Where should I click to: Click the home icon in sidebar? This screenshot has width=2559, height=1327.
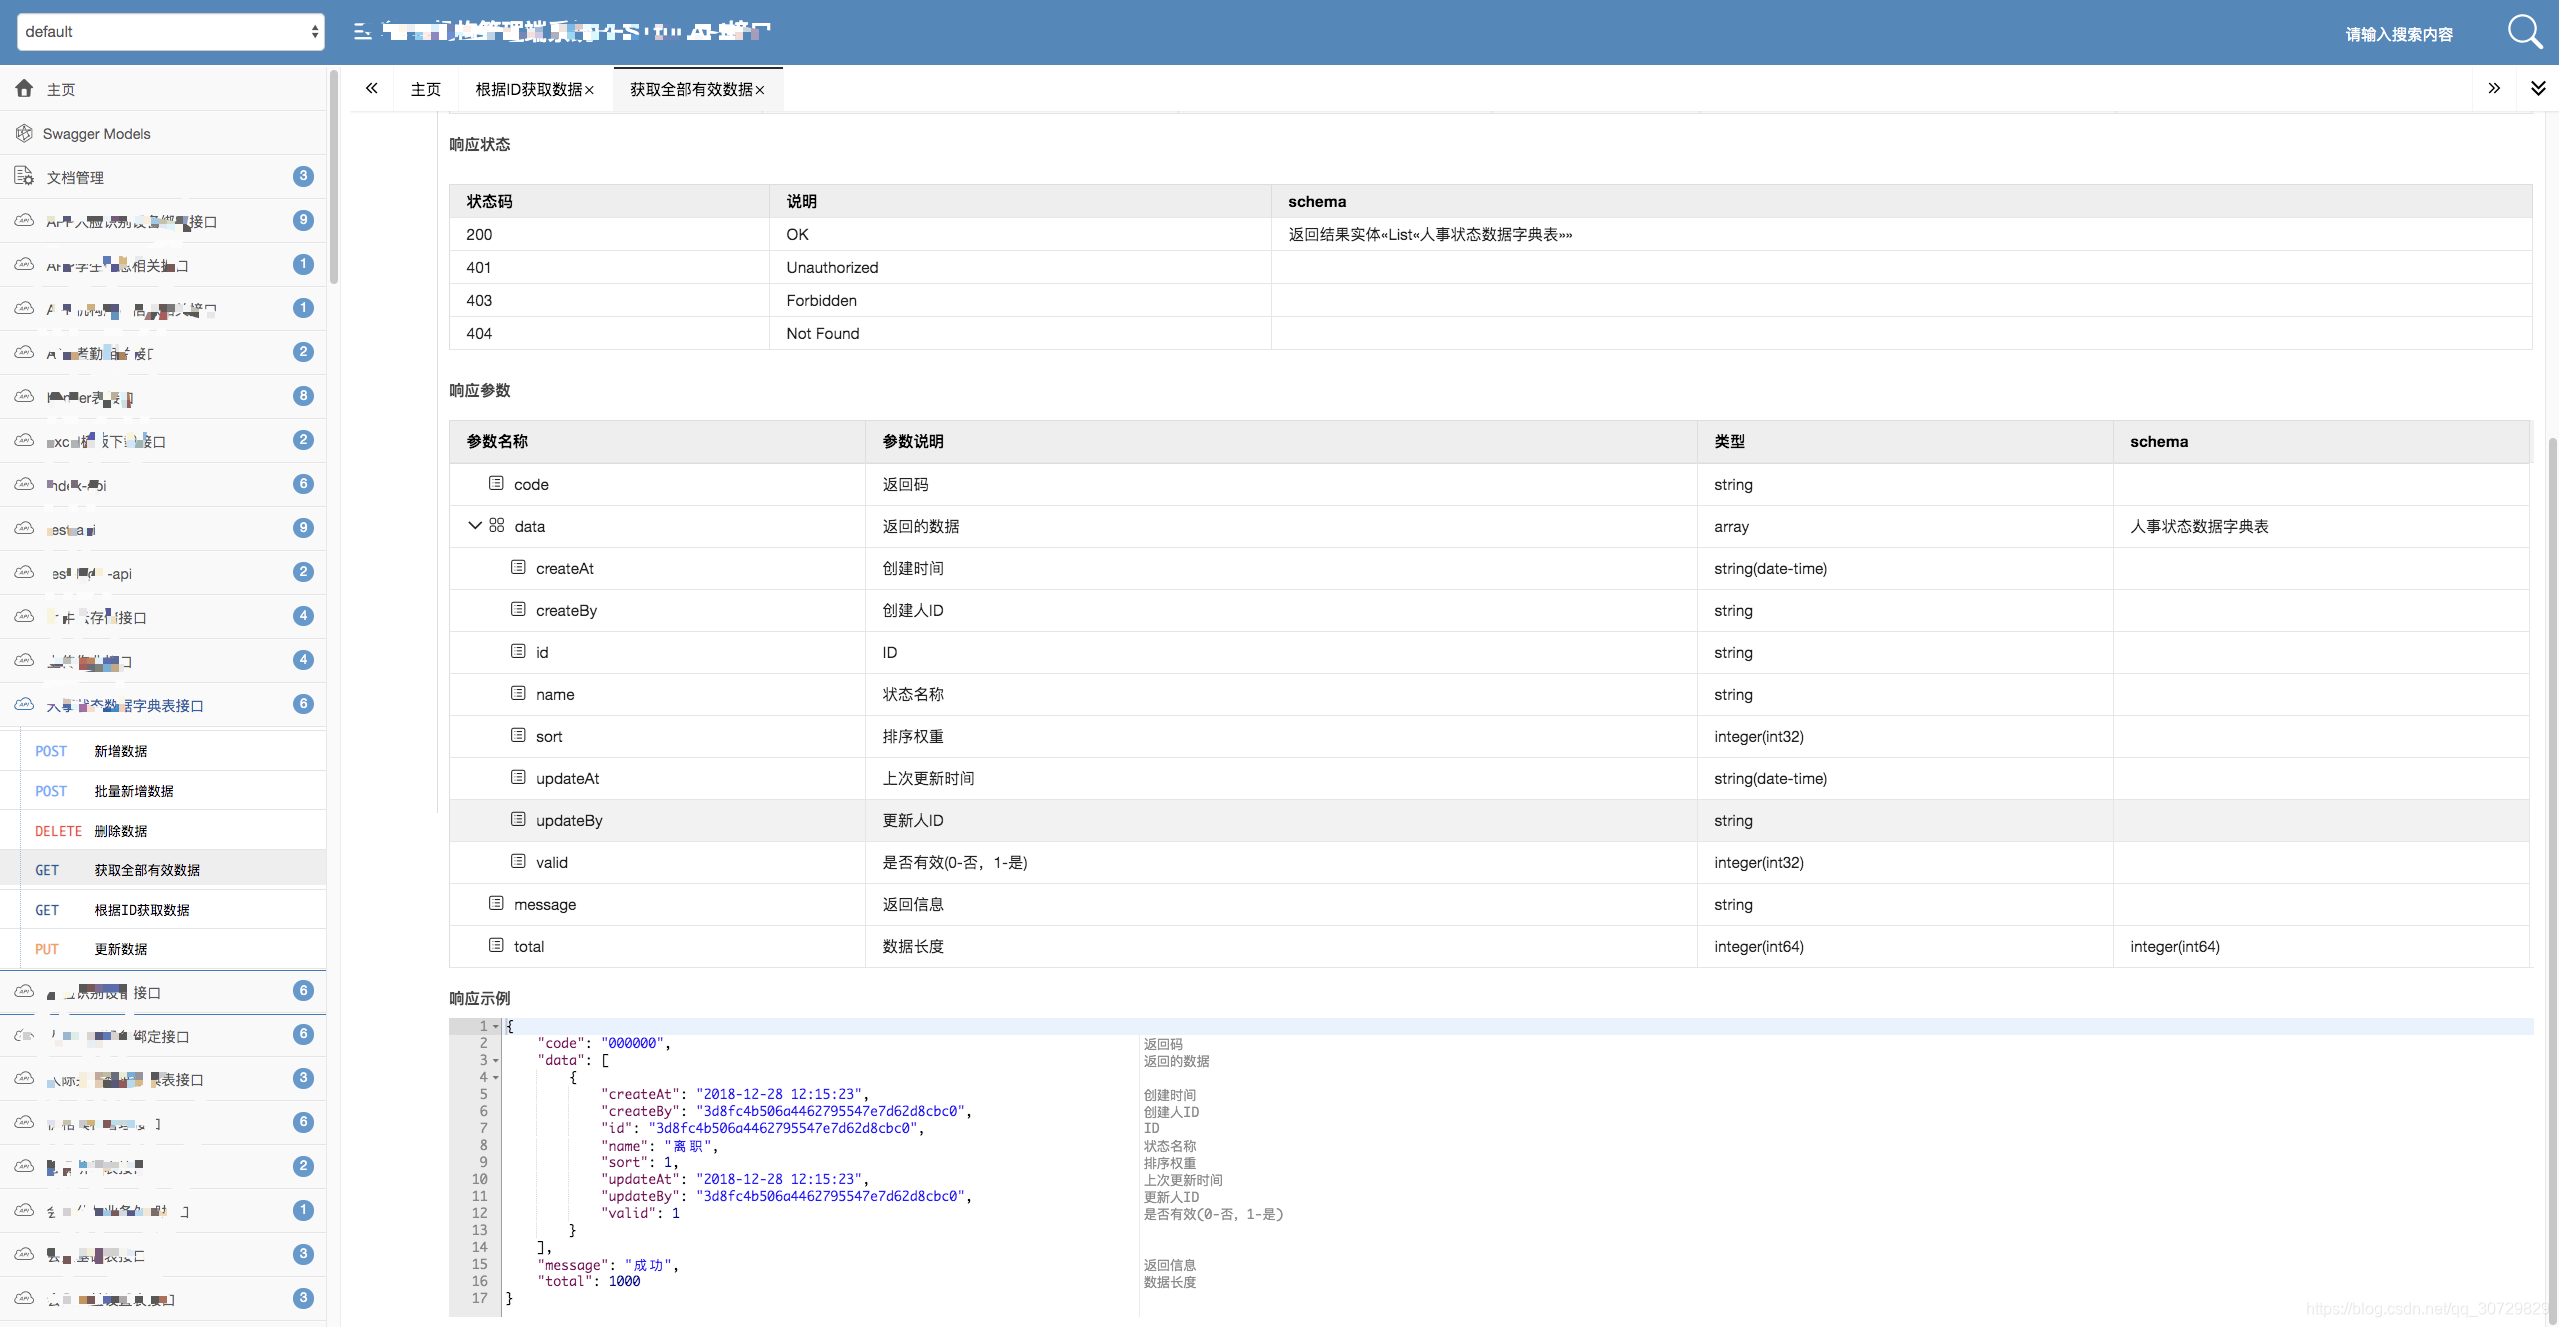25,89
